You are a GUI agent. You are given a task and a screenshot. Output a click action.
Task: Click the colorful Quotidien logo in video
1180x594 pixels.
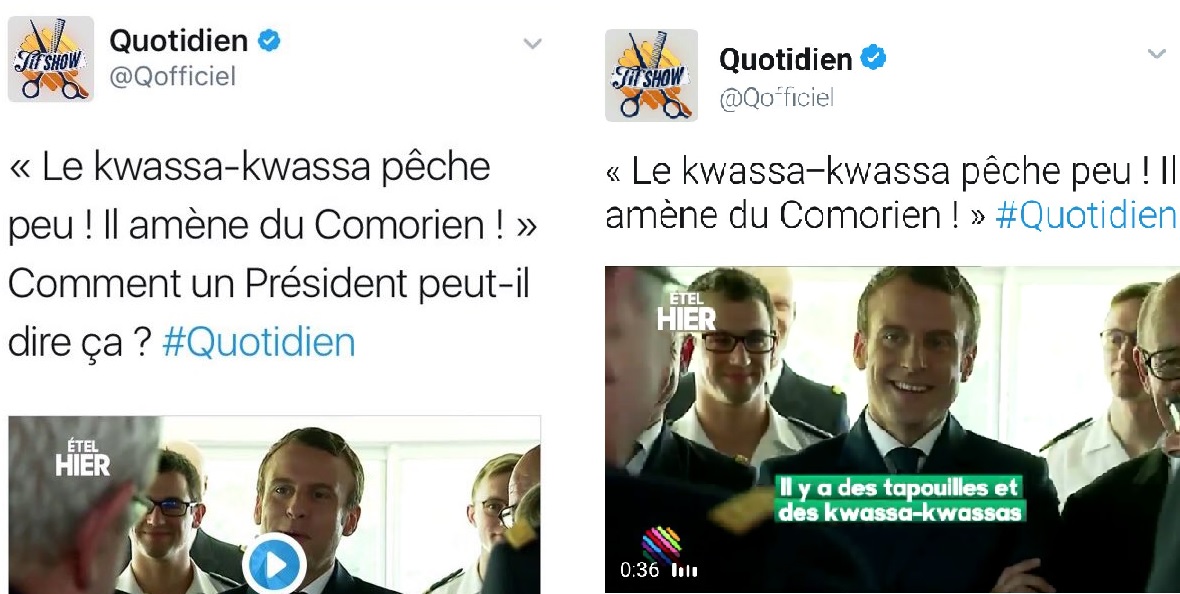pos(661,544)
